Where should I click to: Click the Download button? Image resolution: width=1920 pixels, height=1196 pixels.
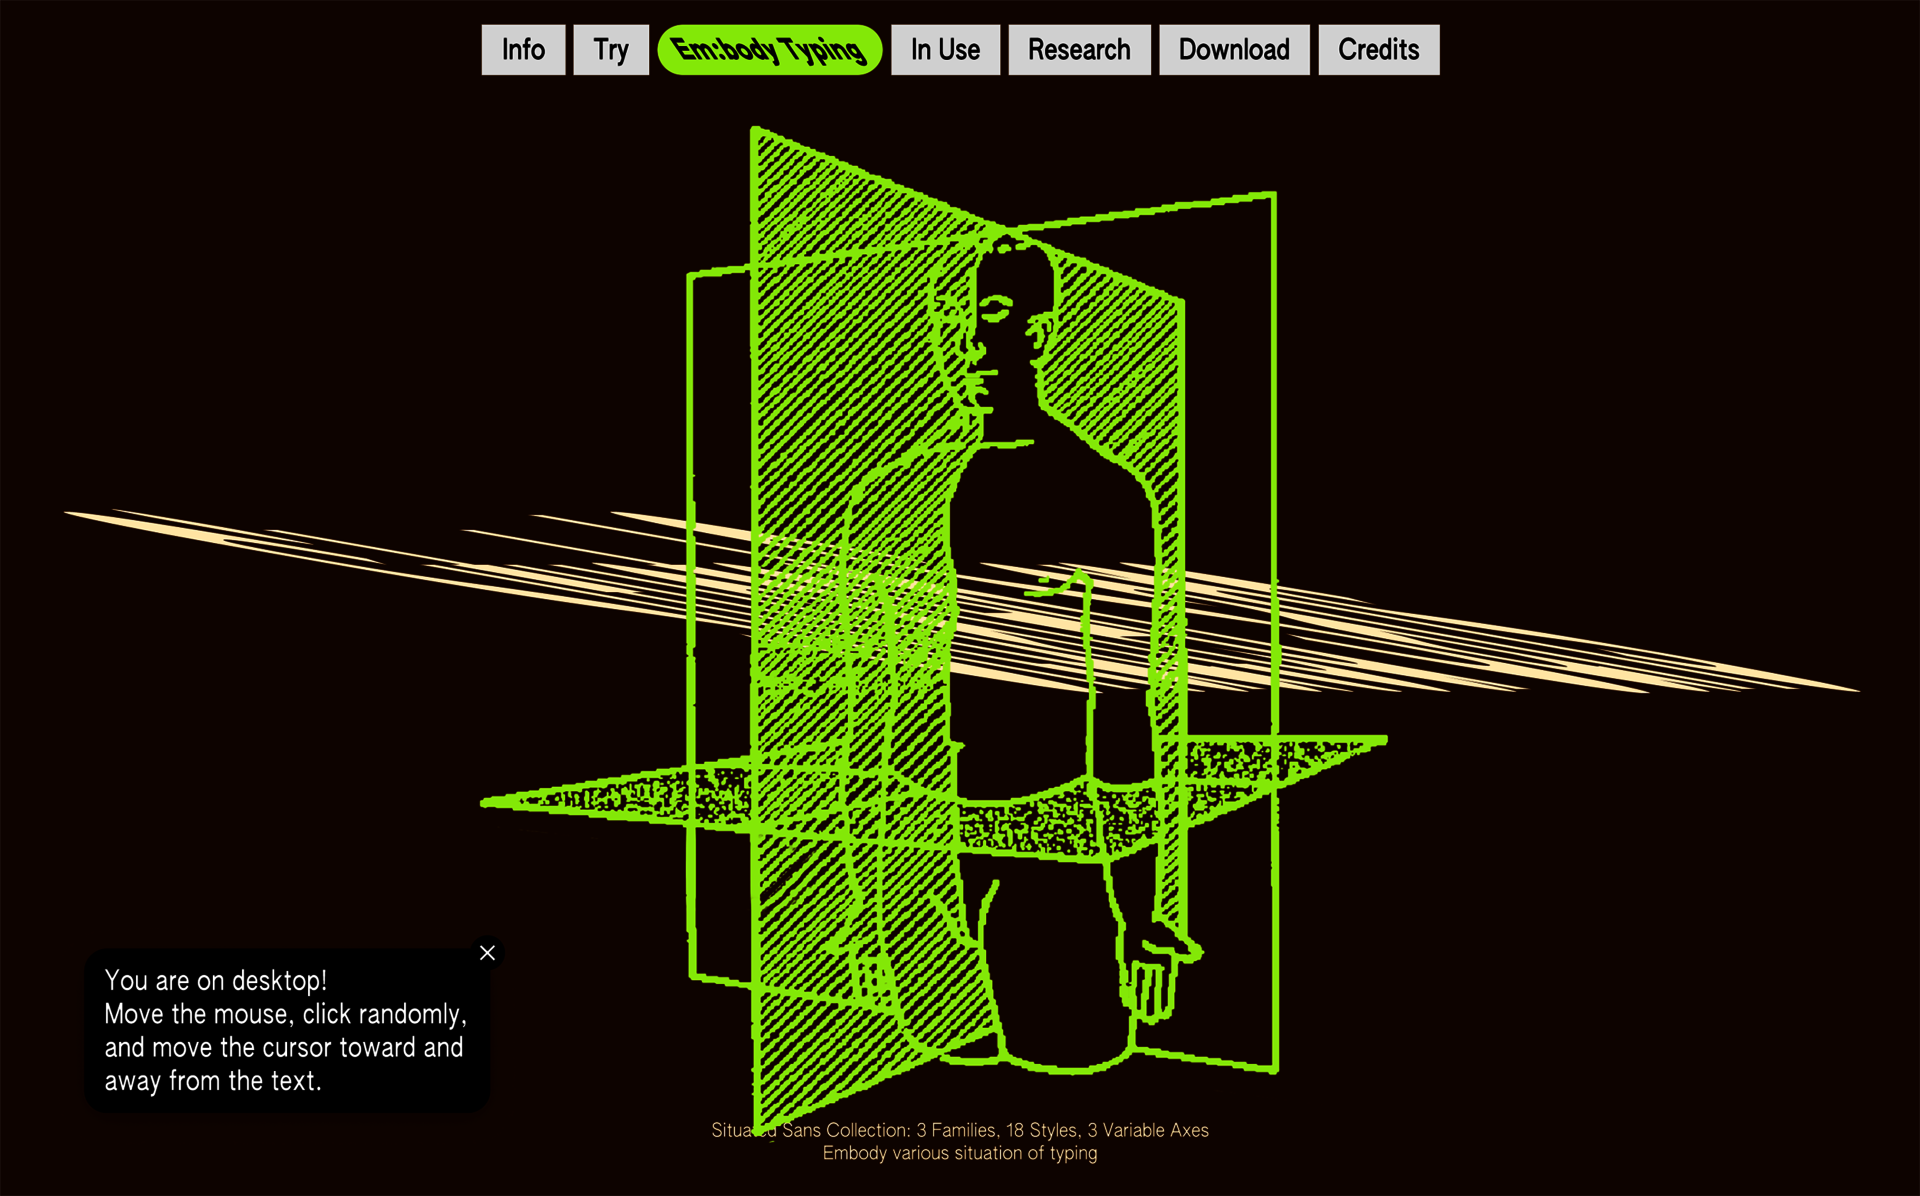[x=1234, y=50]
